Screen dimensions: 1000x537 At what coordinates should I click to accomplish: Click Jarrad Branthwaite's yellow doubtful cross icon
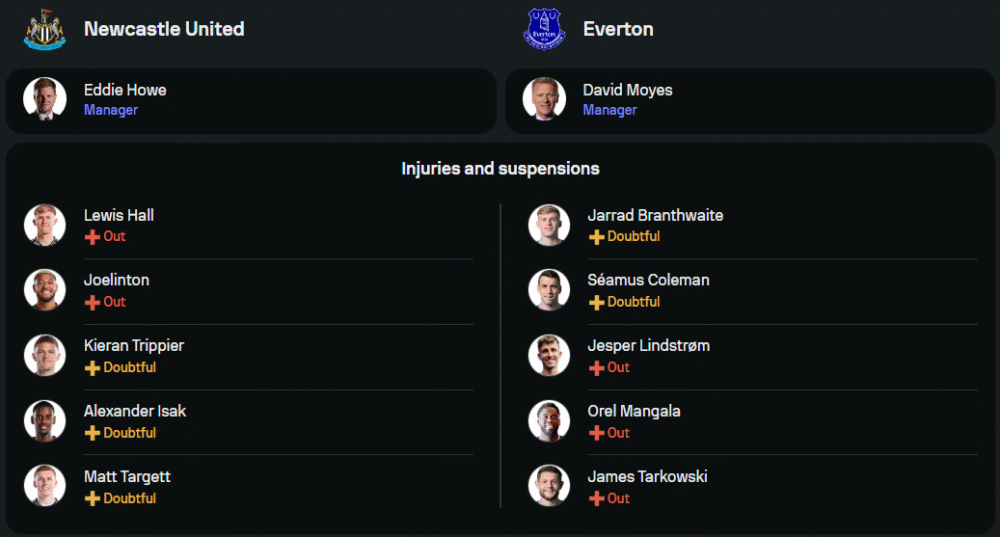point(596,237)
